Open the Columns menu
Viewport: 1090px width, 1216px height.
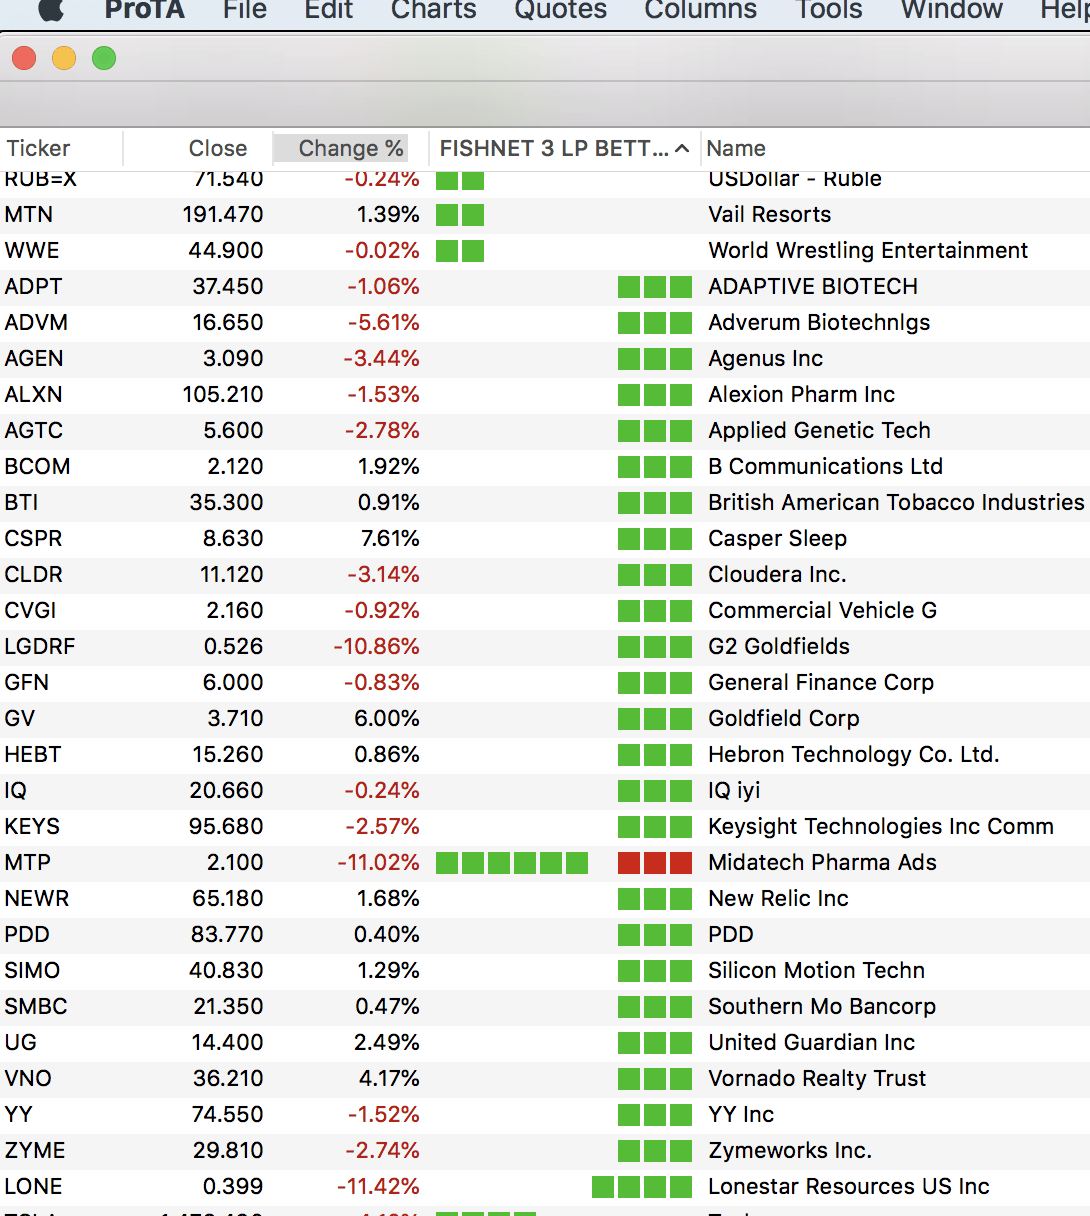pyautogui.click(x=700, y=10)
